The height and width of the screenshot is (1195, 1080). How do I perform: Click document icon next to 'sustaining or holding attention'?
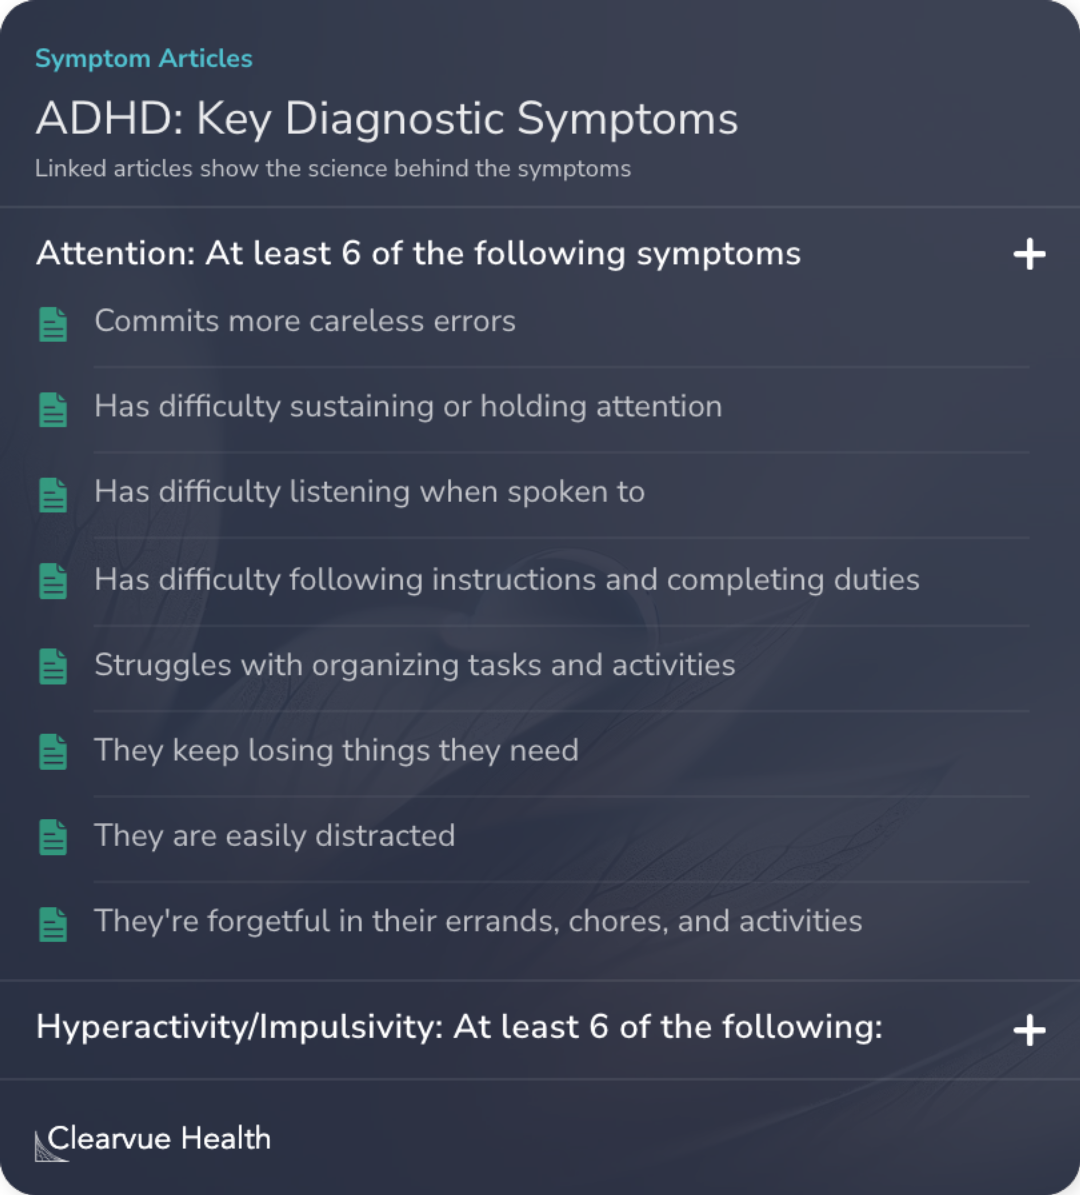click(x=53, y=409)
